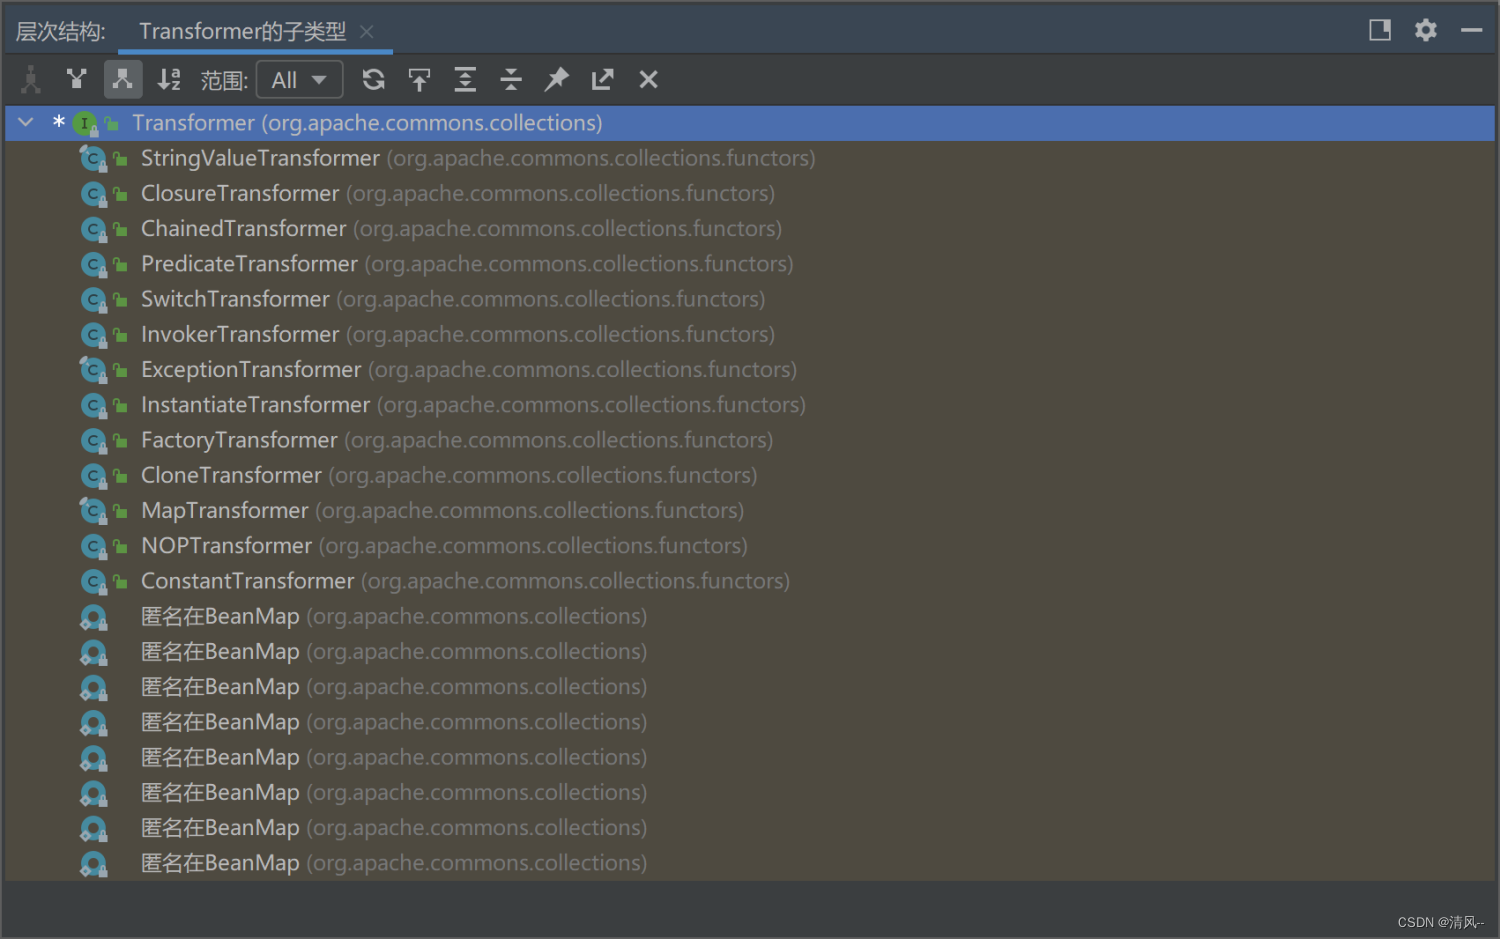Close the Transformer的子类型 tab

(367, 32)
